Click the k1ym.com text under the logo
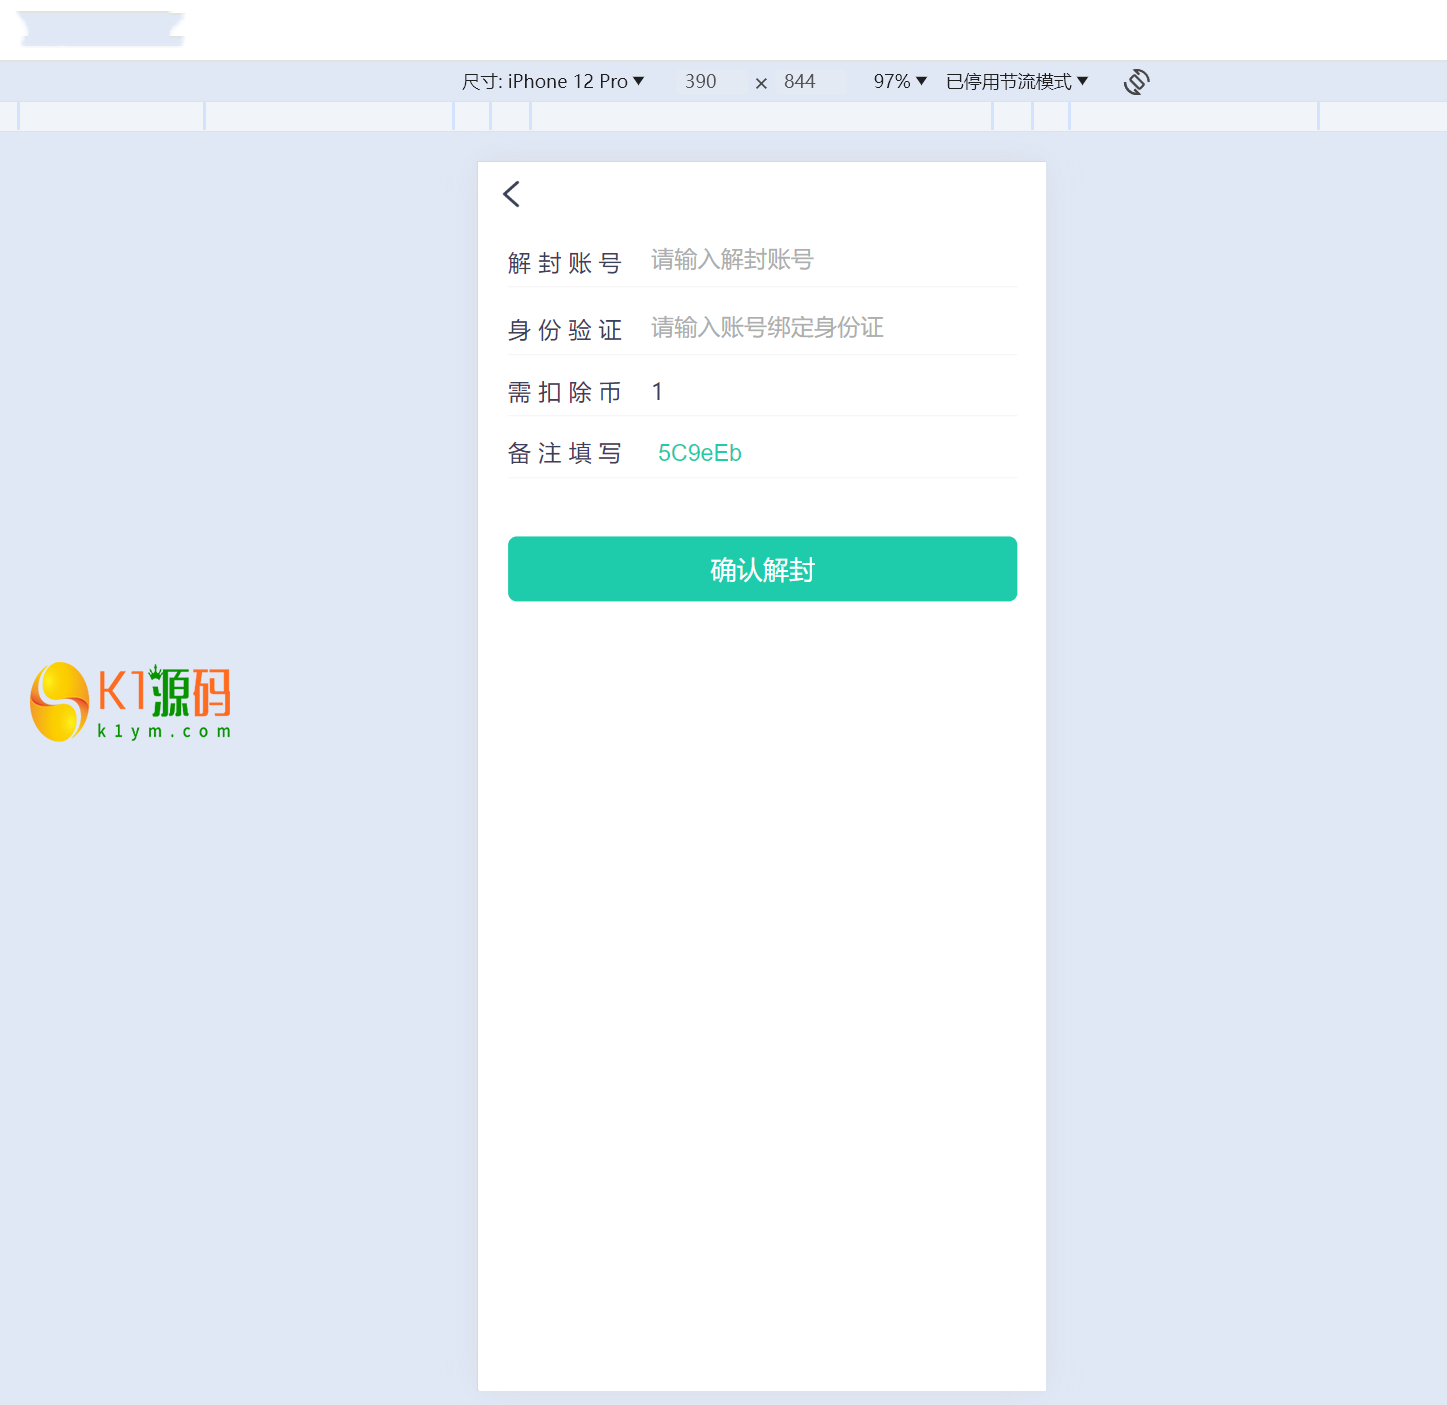 coord(164,732)
